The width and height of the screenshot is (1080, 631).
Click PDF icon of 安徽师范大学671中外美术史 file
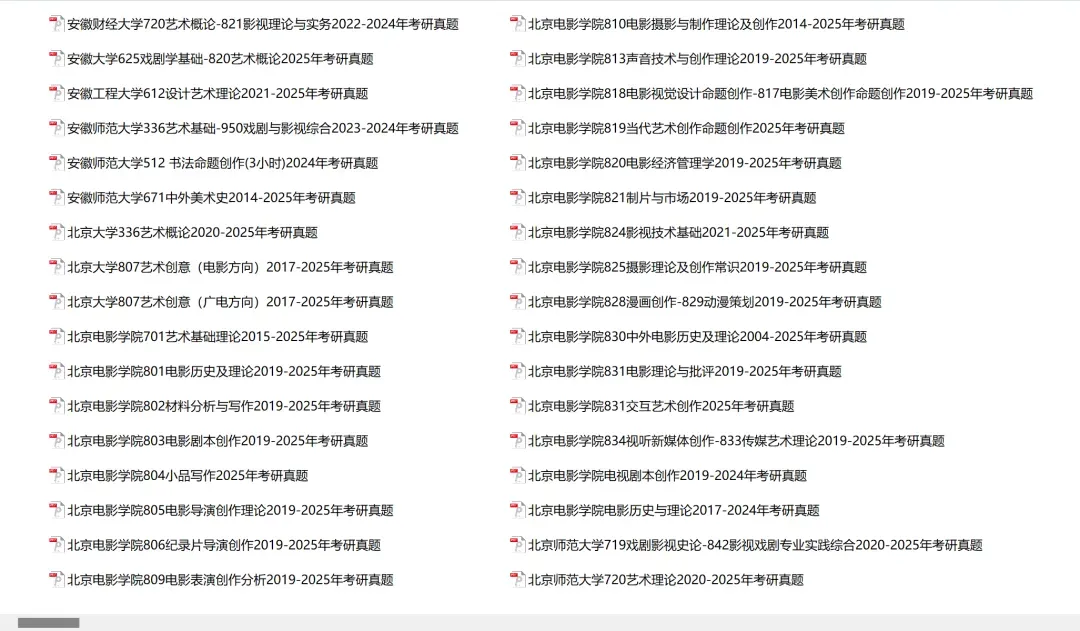(56, 197)
